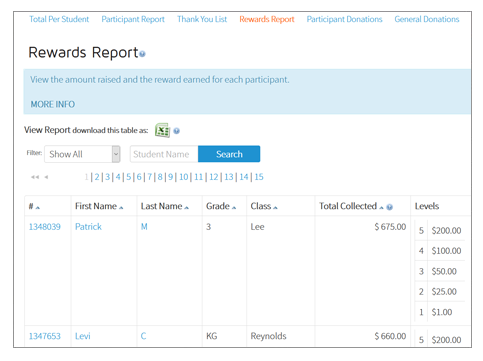The image size is (483, 361).
Task: Go to page 14
Action: [x=244, y=177]
